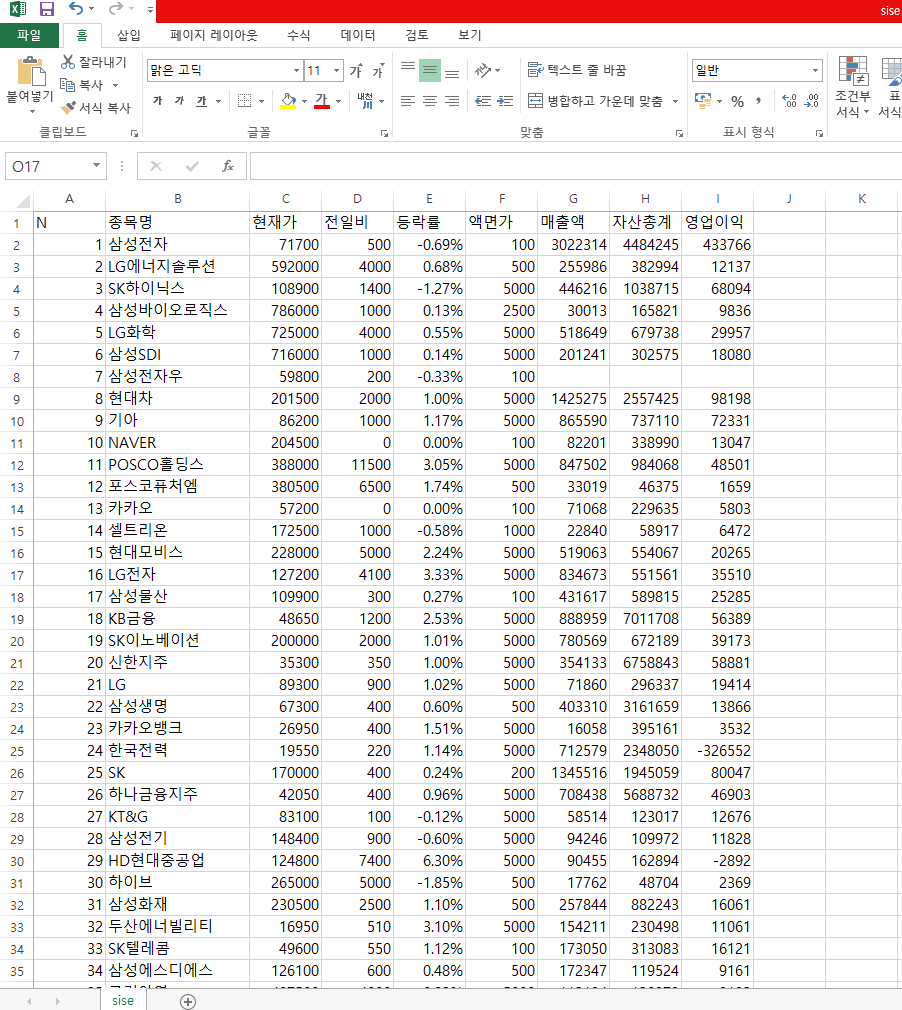Select the sise sheet tab

pyautogui.click(x=123, y=1000)
